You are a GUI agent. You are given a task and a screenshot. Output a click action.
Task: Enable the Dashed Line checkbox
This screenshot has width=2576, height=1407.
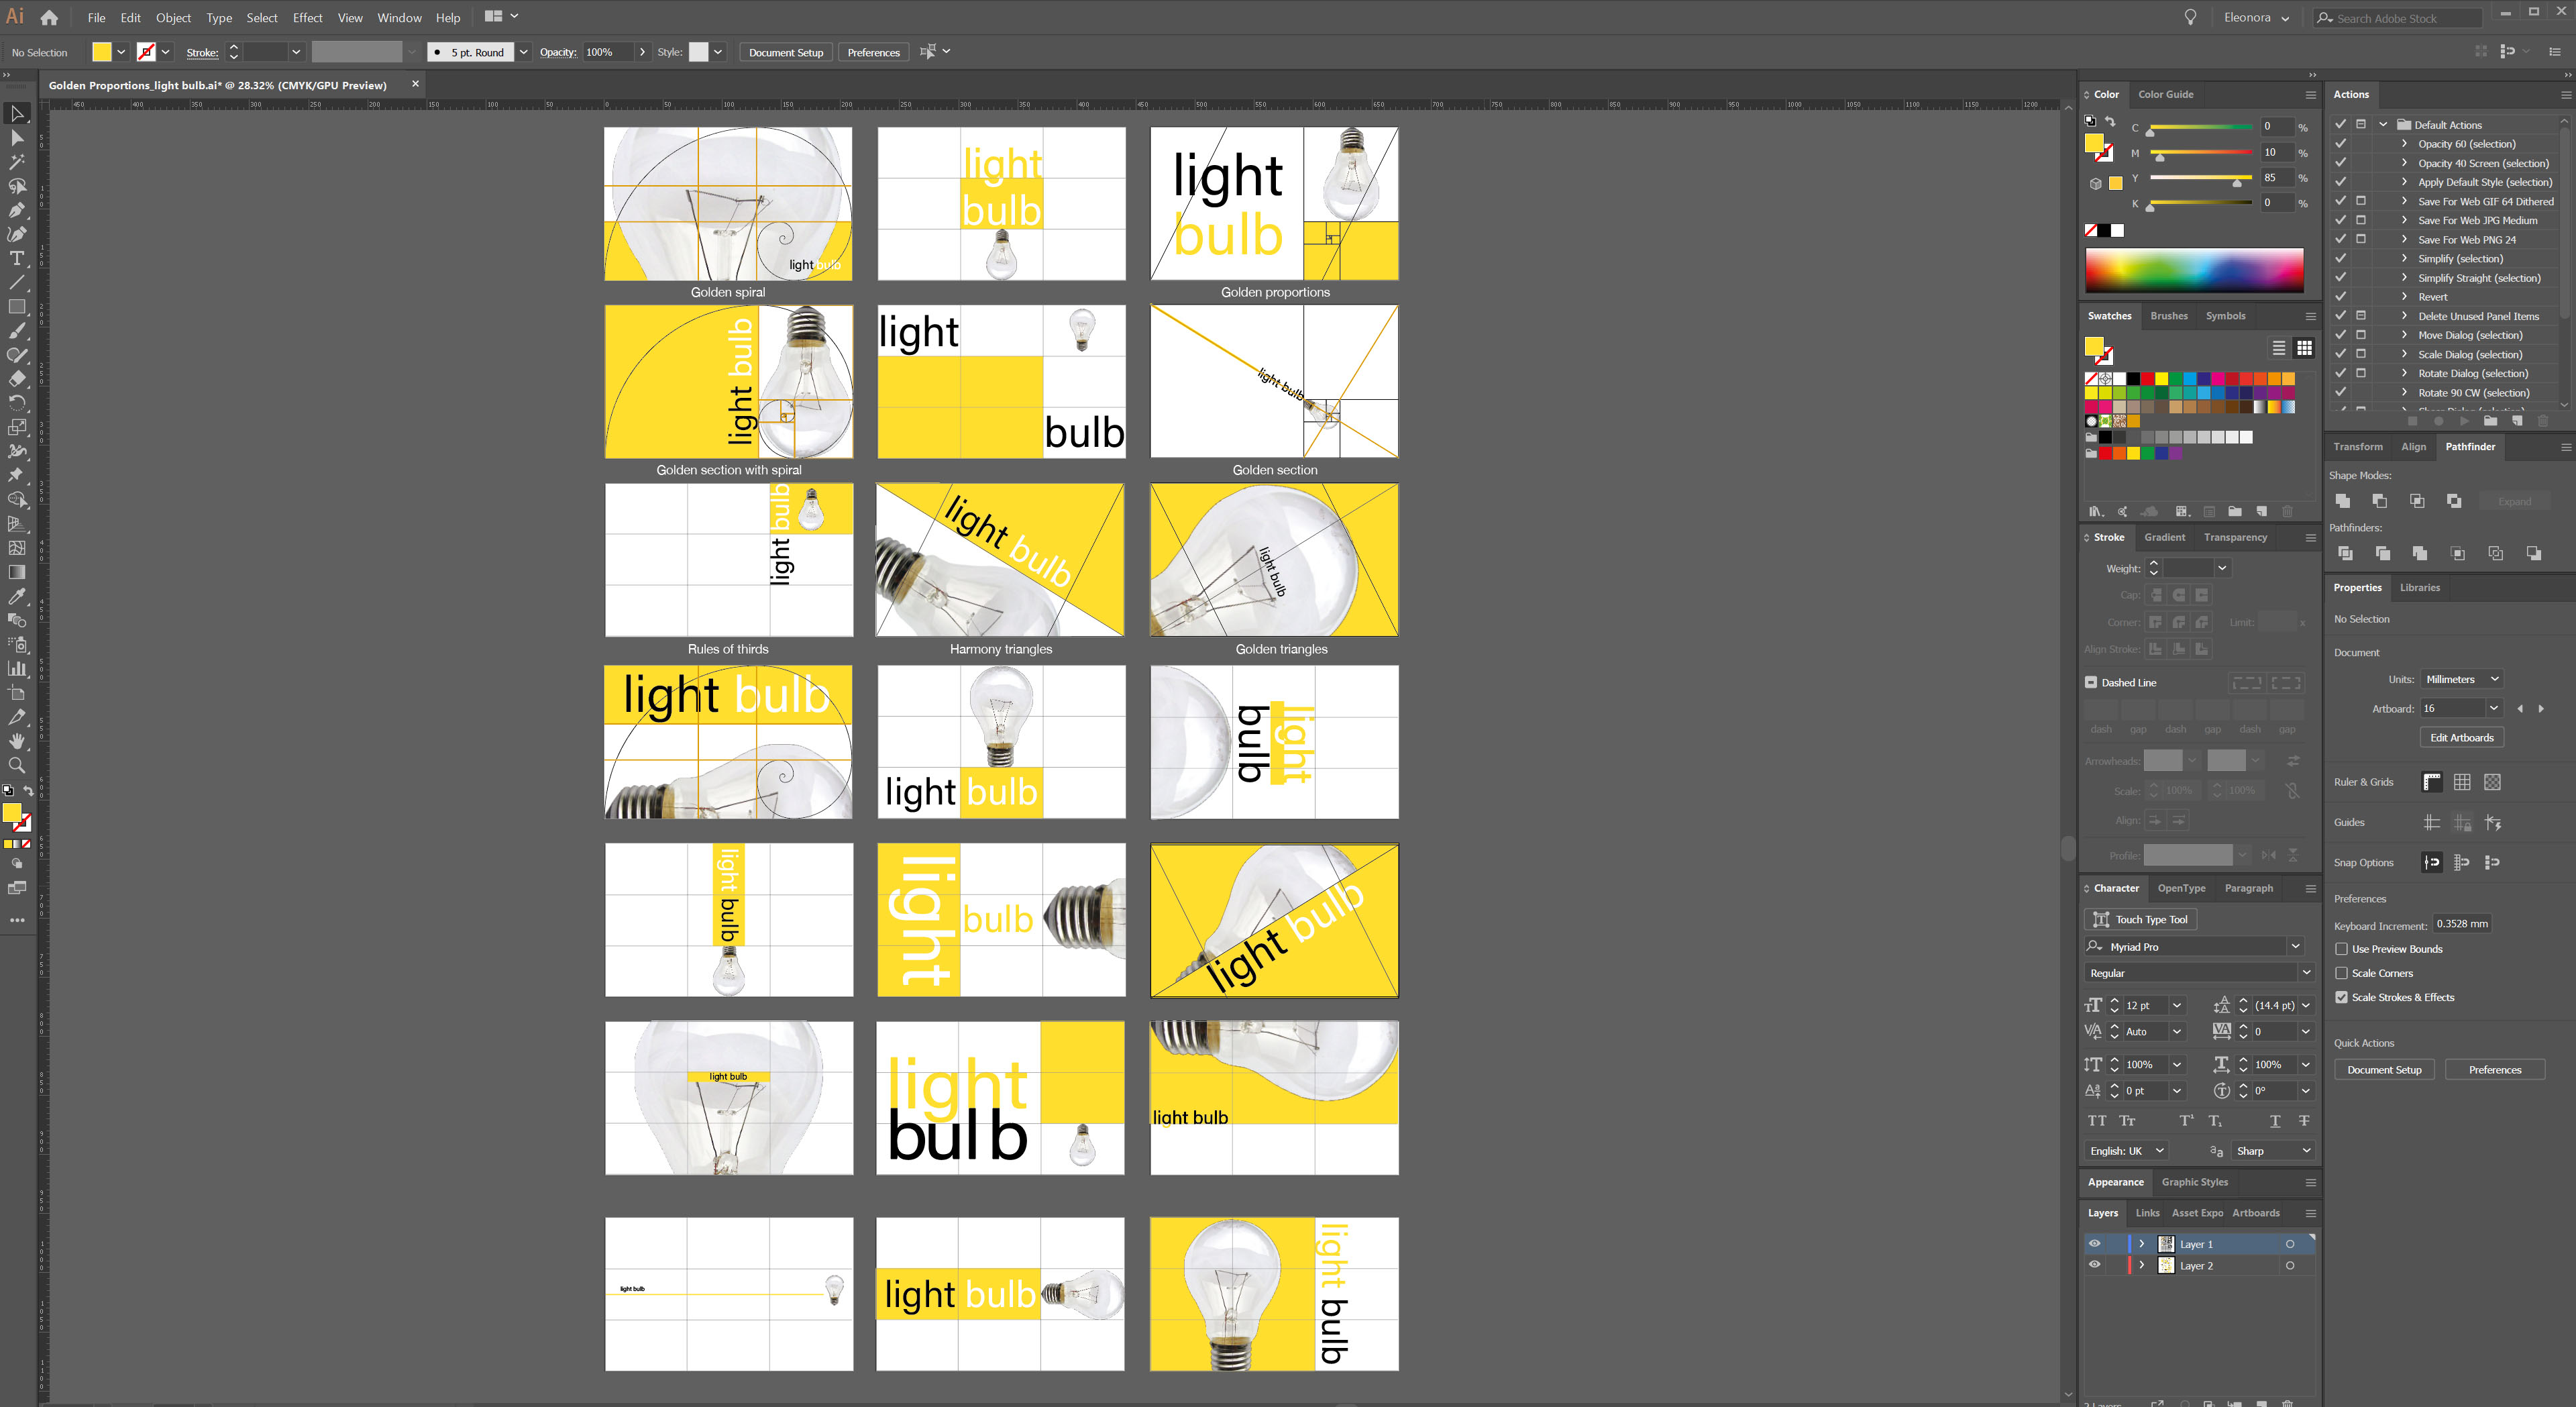(x=2091, y=683)
